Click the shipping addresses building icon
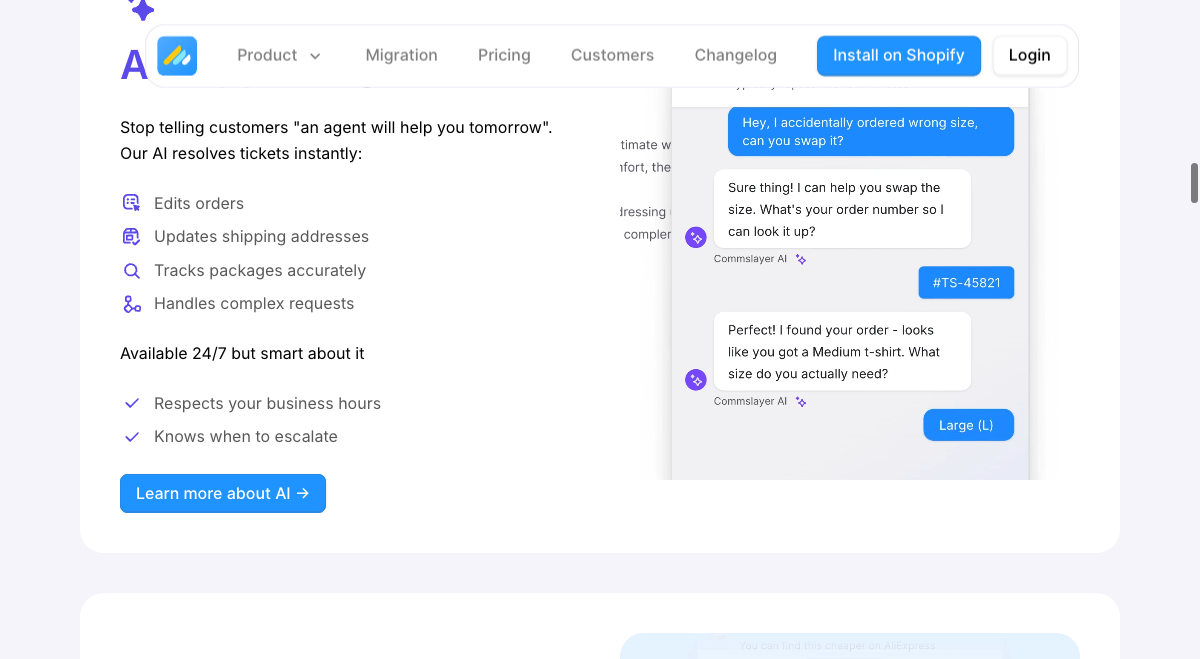This screenshot has width=1200, height=659. click(131, 235)
